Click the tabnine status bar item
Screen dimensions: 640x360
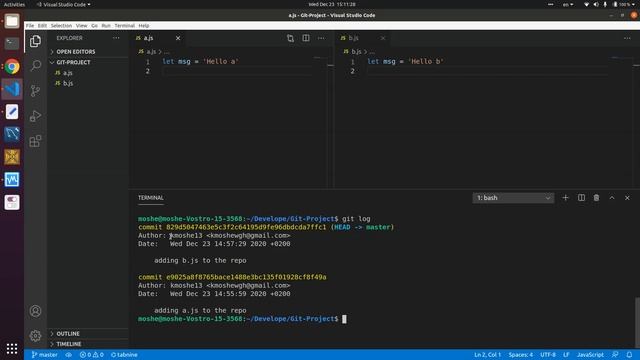point(124,355)
